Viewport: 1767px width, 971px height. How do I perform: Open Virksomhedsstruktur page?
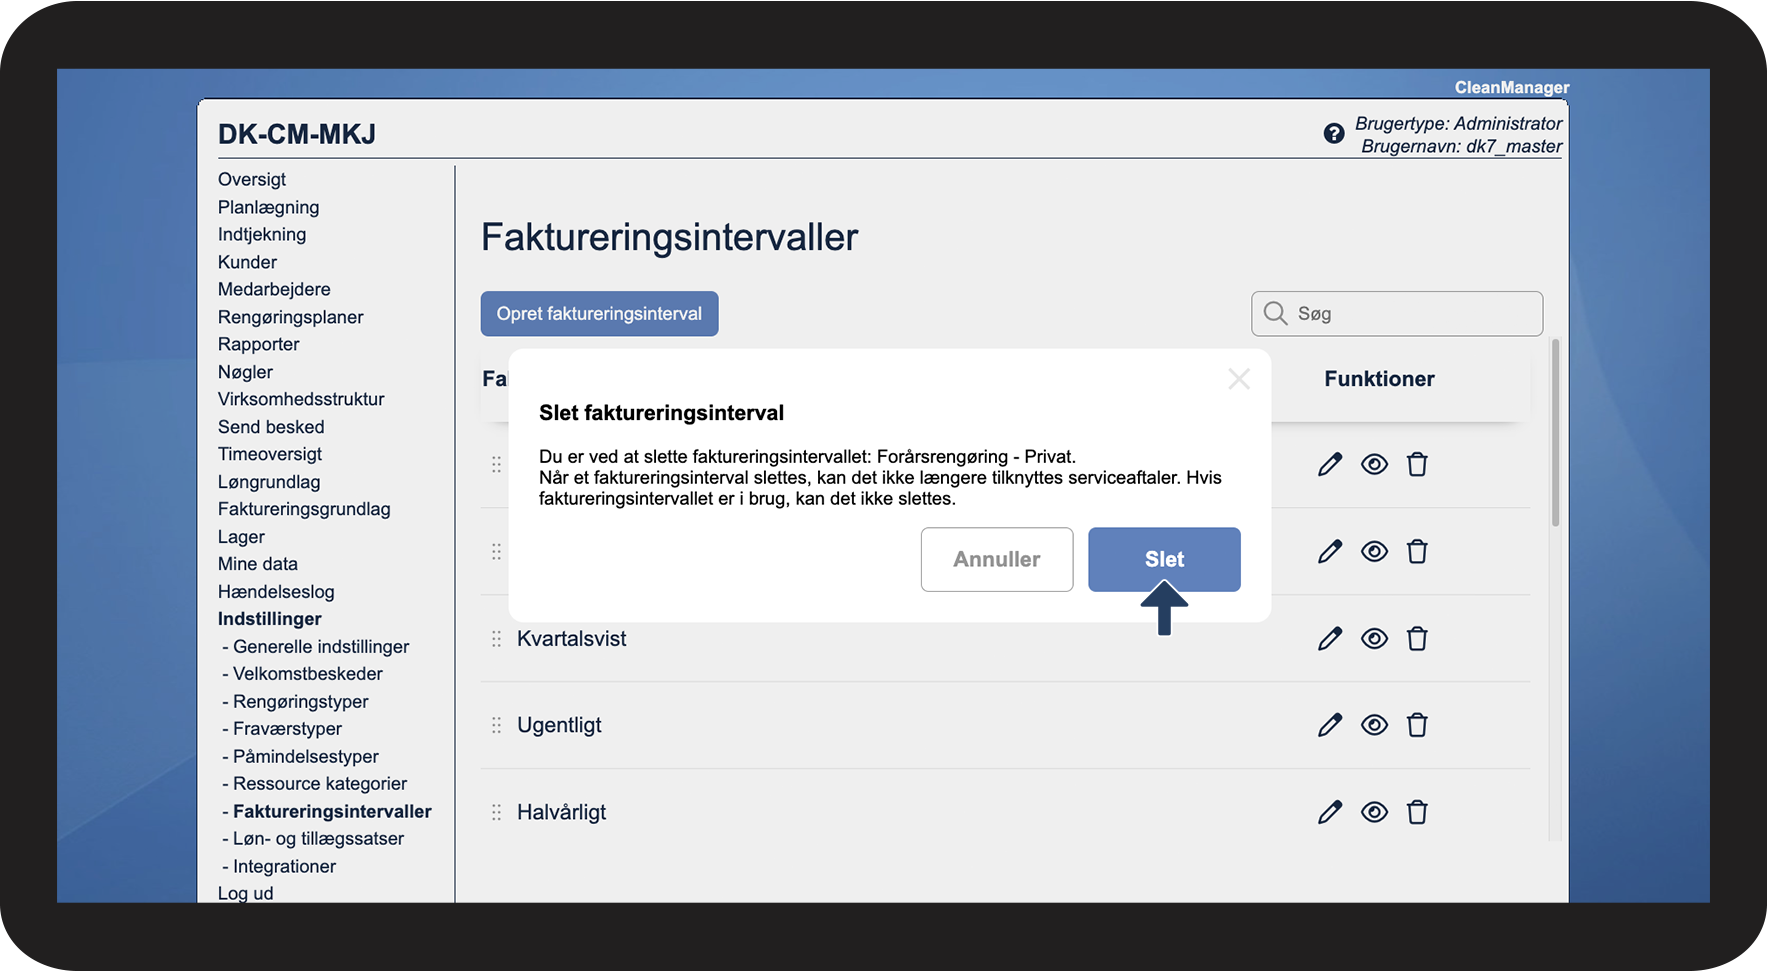point(301,399)
